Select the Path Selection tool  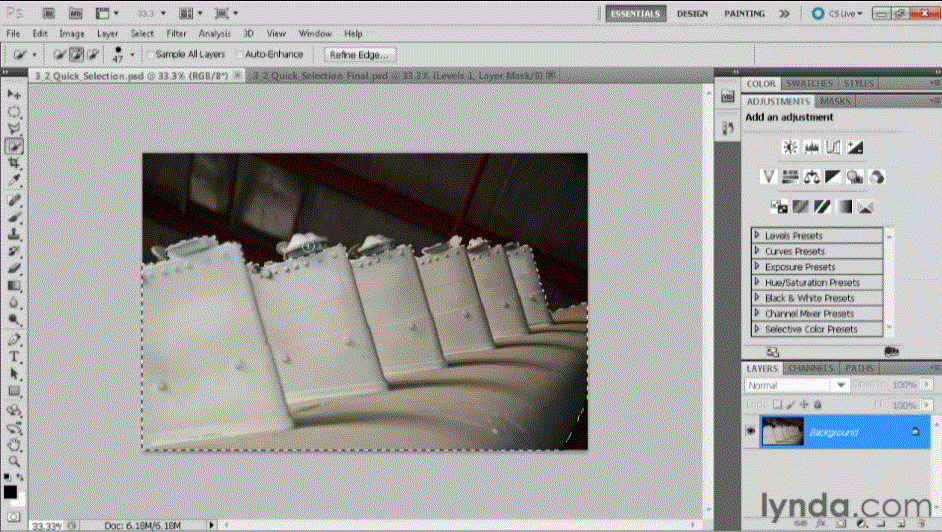14,374
